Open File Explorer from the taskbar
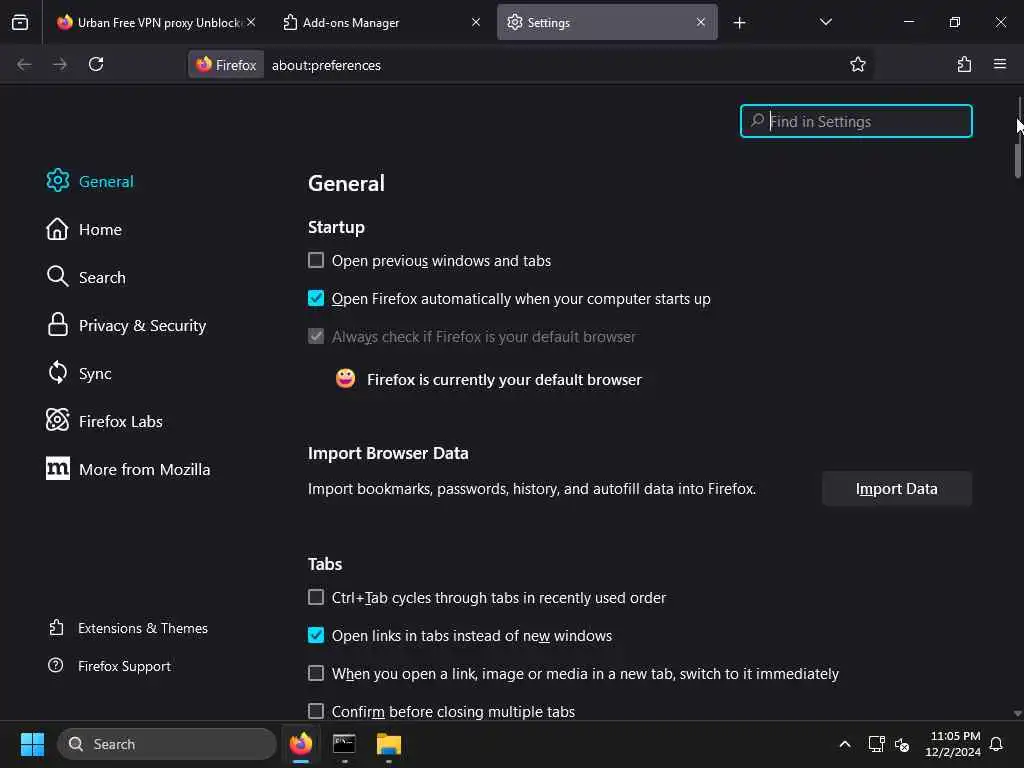Image resolution: width=1024 pixels, height=768 pixels. point(388,744)
